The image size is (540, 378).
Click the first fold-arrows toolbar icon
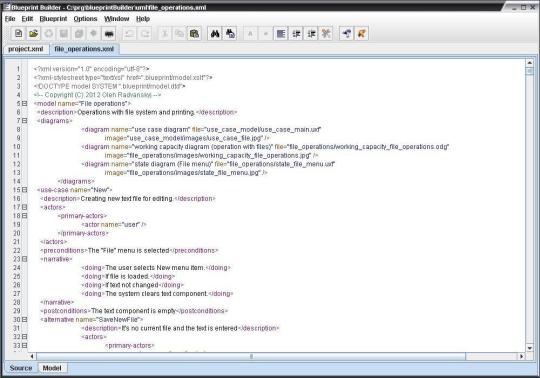tap(296, 34)
